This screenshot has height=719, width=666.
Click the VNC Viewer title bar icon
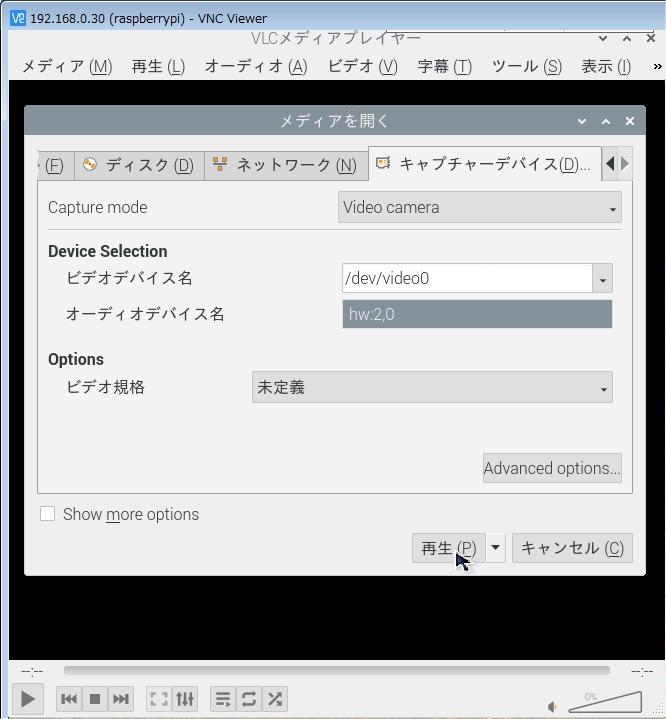point(18,18)
